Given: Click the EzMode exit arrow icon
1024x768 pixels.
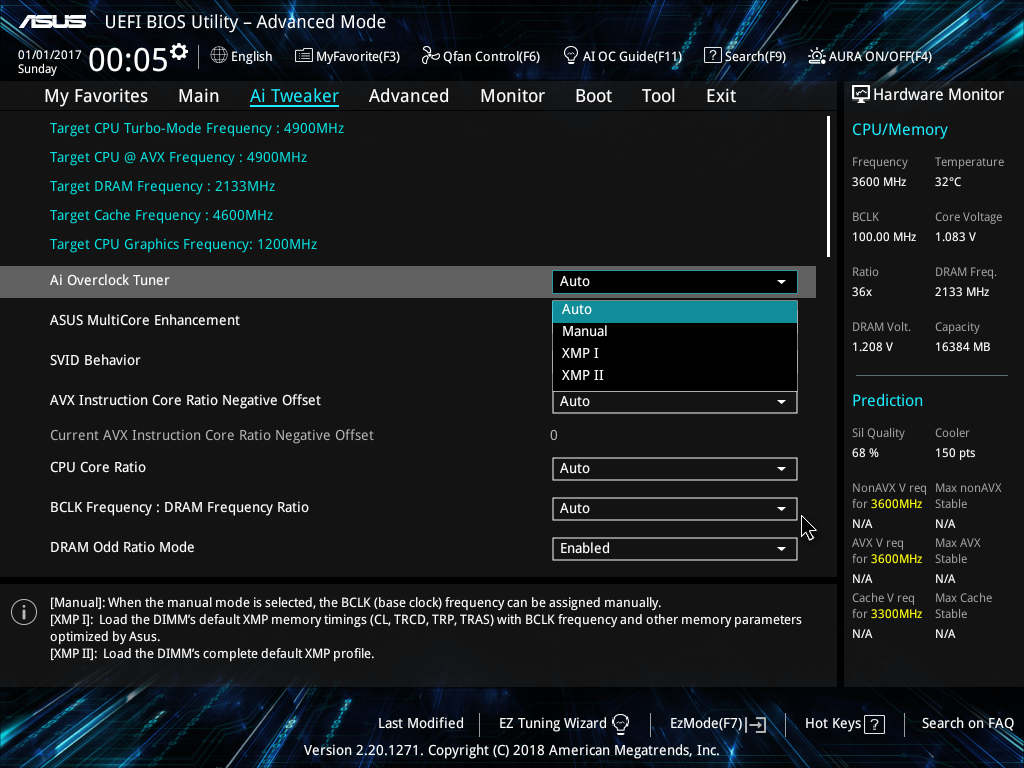Looking at the screenshot, I should point(756,724).
